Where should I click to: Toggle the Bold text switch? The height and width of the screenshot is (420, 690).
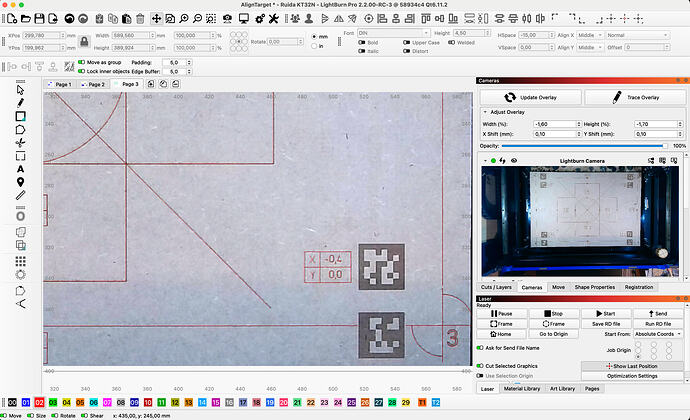tap(362, 43)
